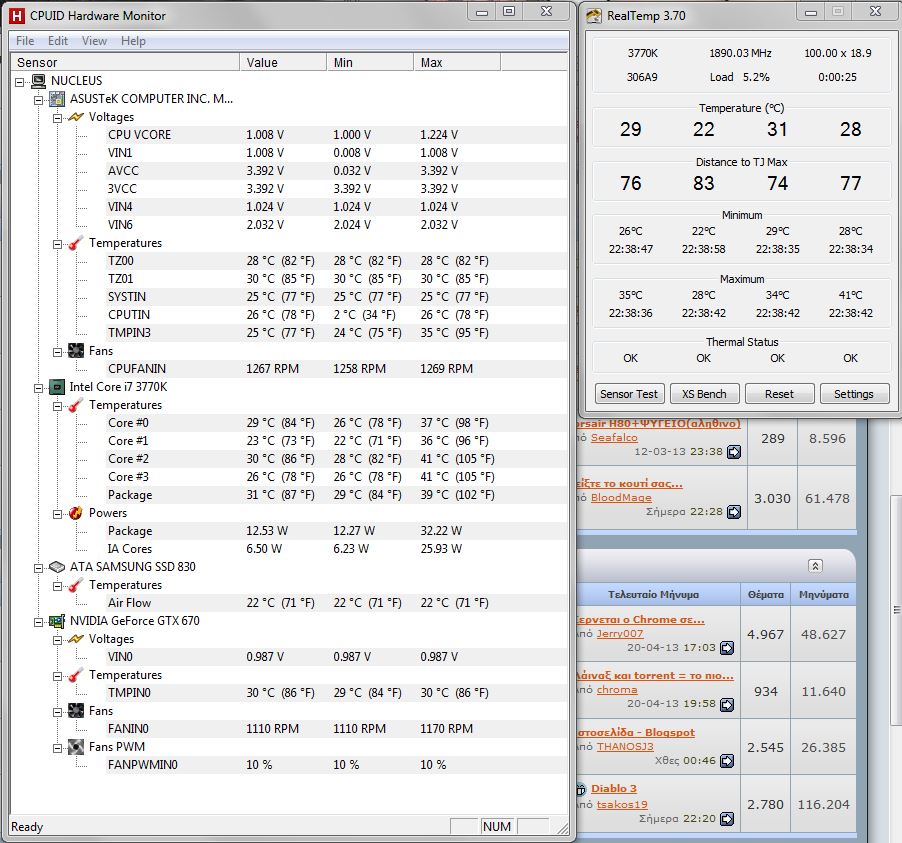Click the 12.53 W Package power value

pos(267,531)
